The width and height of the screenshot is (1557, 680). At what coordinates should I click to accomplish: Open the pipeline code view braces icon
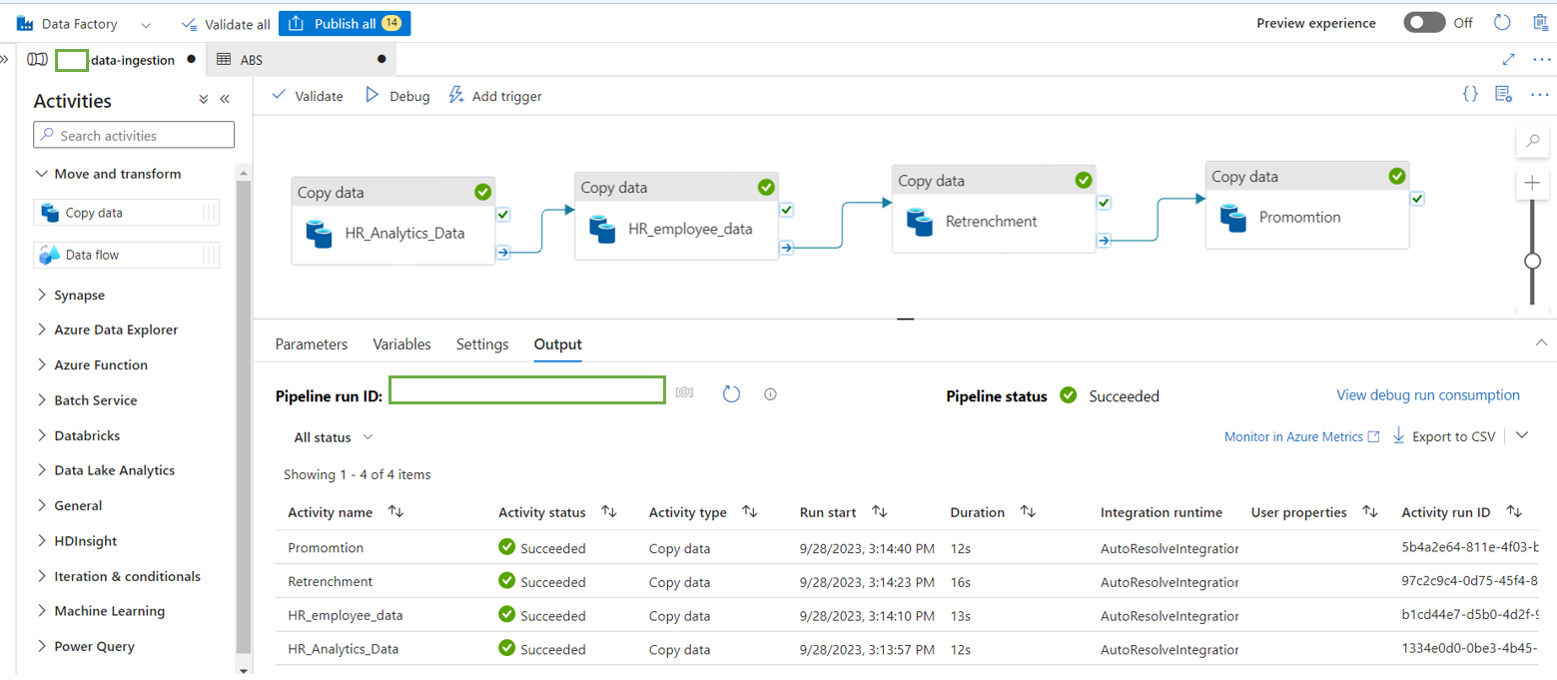(1470, 94)
